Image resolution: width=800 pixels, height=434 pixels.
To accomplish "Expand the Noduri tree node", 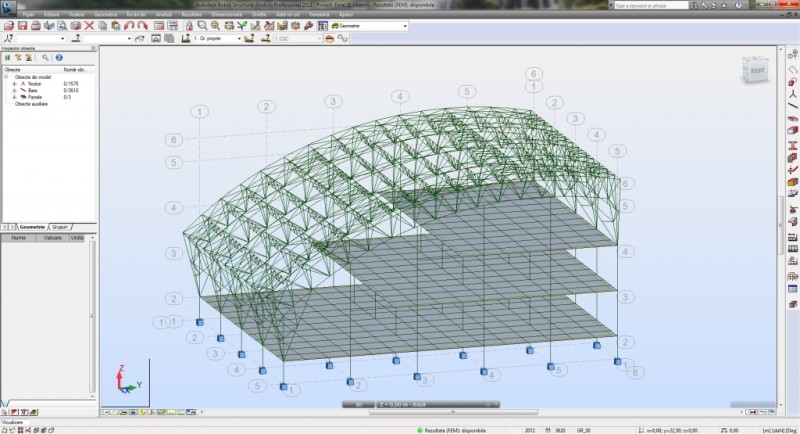I will (x=14, y=83).
